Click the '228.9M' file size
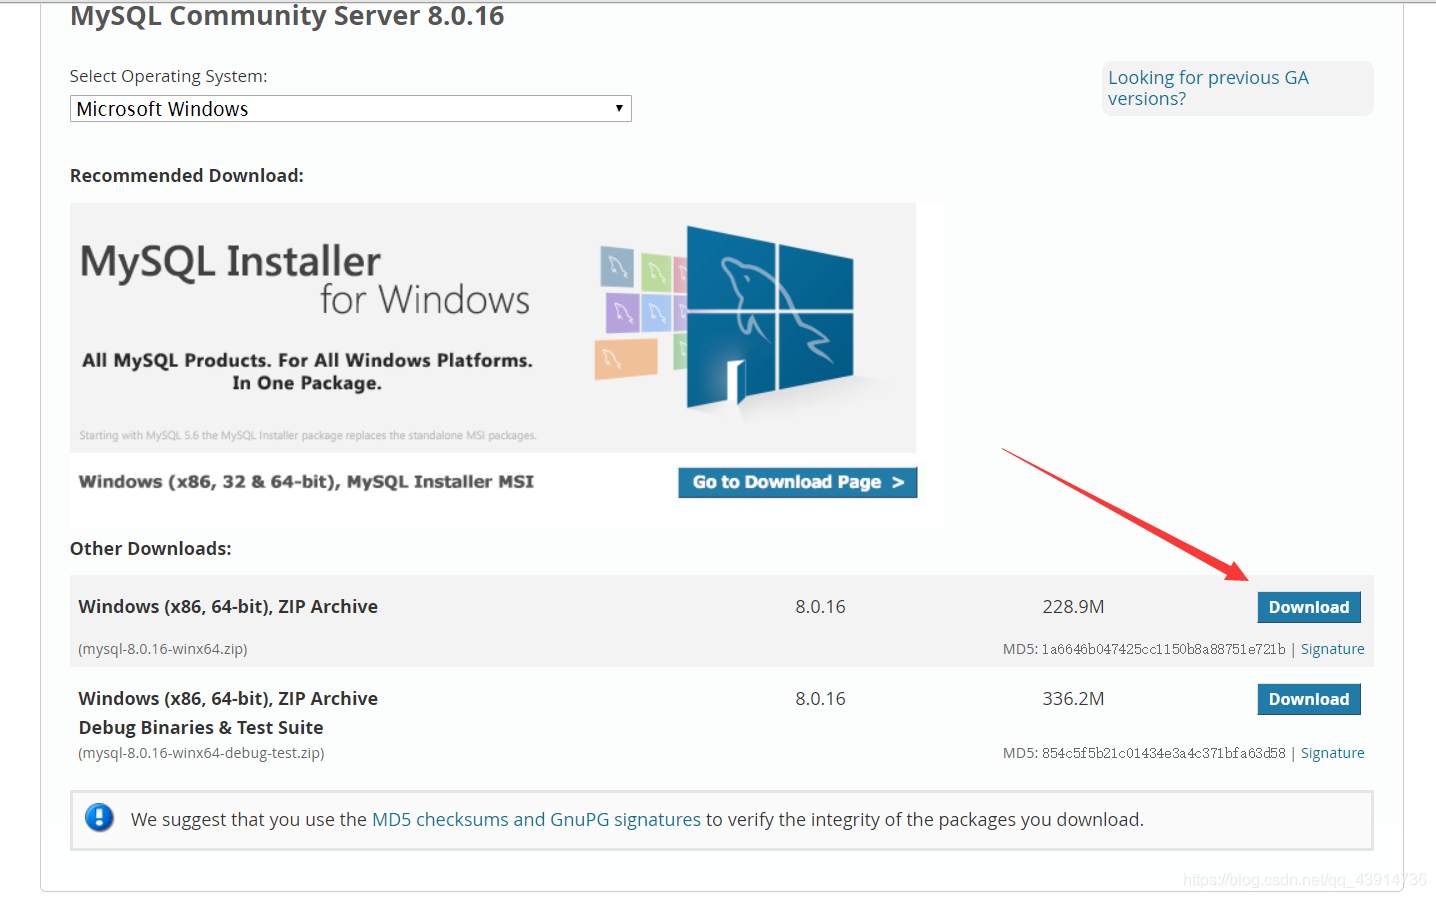Screen dimensions: 1436x898 pos(1073,607)
